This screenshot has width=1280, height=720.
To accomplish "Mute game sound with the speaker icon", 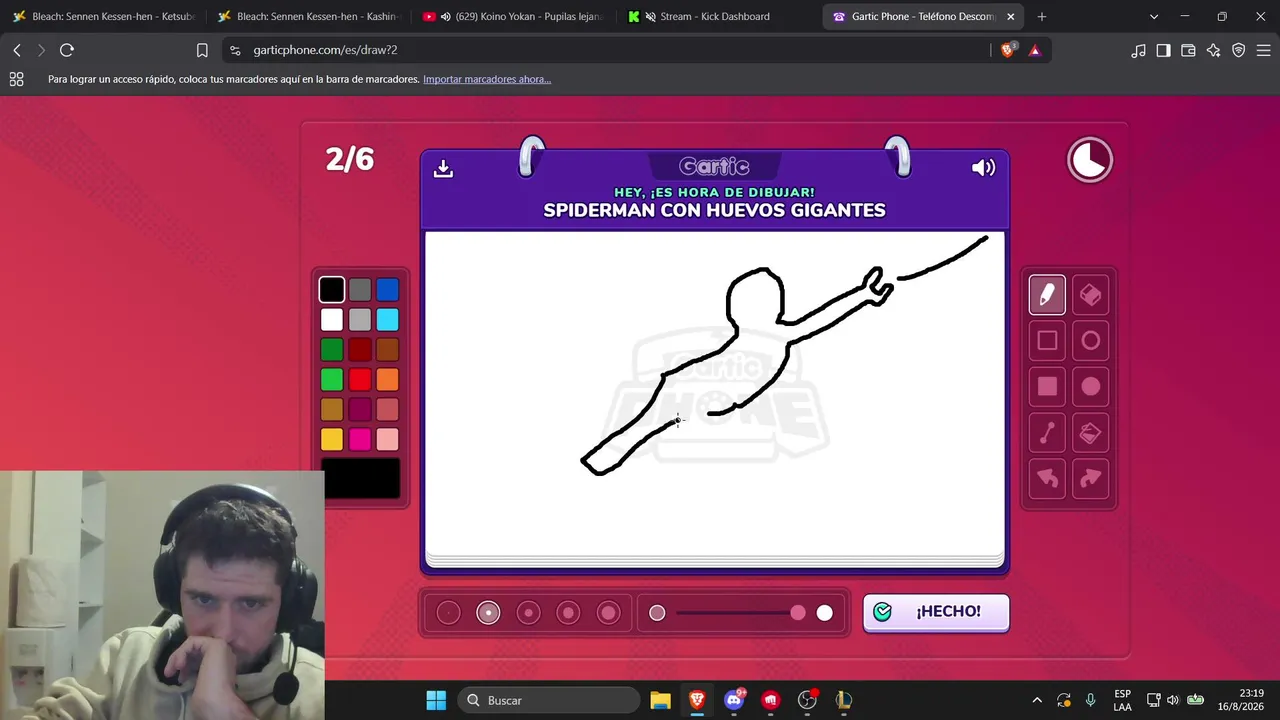I will (x=983, y=168).
